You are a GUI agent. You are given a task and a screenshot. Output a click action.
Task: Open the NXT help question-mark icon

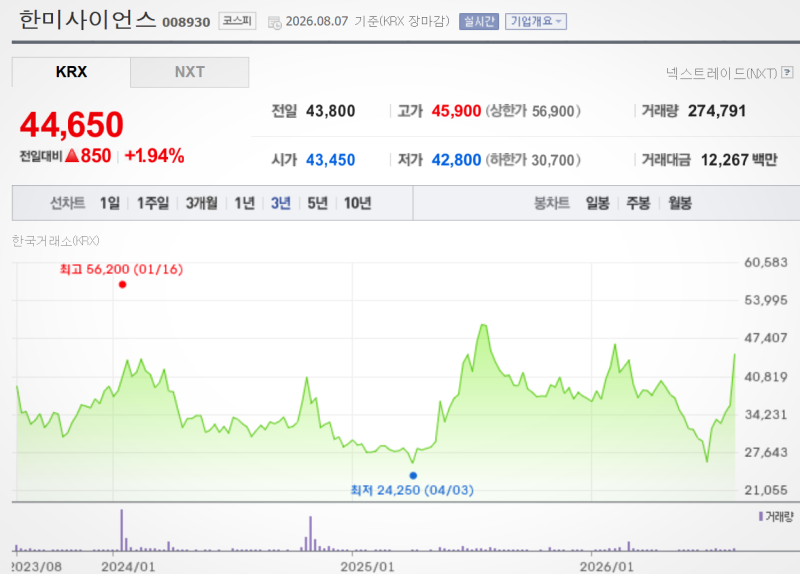[x=787, y=72]
